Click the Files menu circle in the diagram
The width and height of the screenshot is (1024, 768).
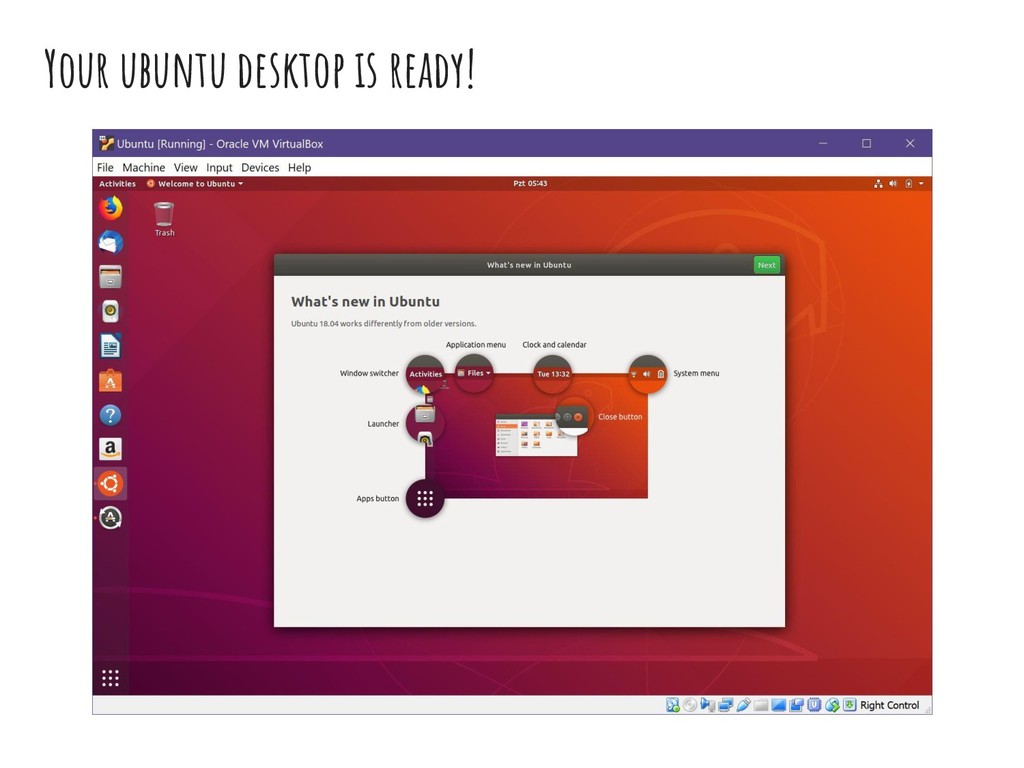pos(474,374)
